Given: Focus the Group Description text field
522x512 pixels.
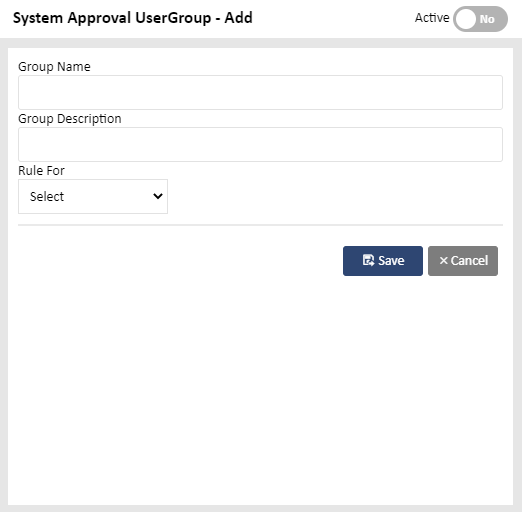Looking at the screenshot, I should [260, 144].
